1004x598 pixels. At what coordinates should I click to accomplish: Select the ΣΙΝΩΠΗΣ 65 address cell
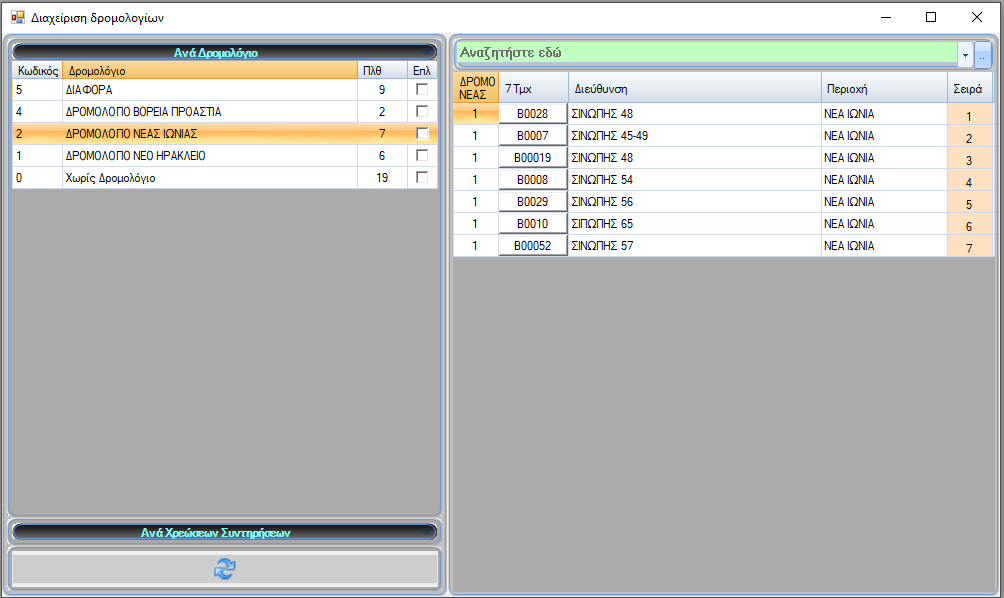[694, 224]
